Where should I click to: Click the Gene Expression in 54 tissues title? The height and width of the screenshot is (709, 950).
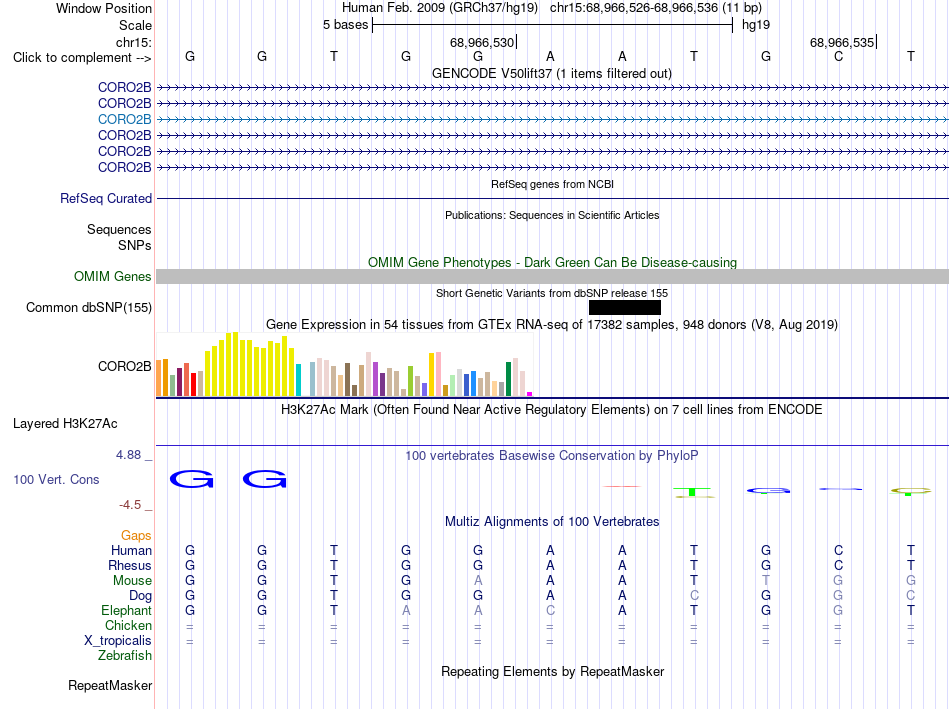[552, 325]
